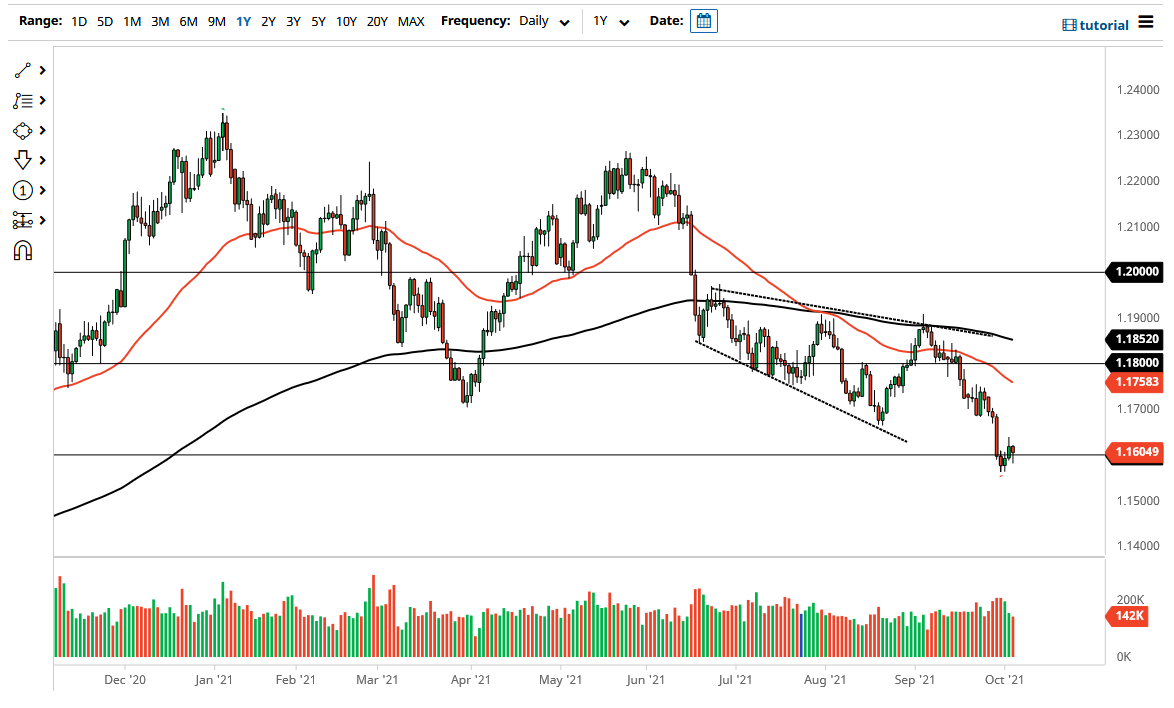Image resolution: width=1174 pixels, height=708 pixels.
Task: Click the 1.24000 price axis value
Action: coord(1137,90)
